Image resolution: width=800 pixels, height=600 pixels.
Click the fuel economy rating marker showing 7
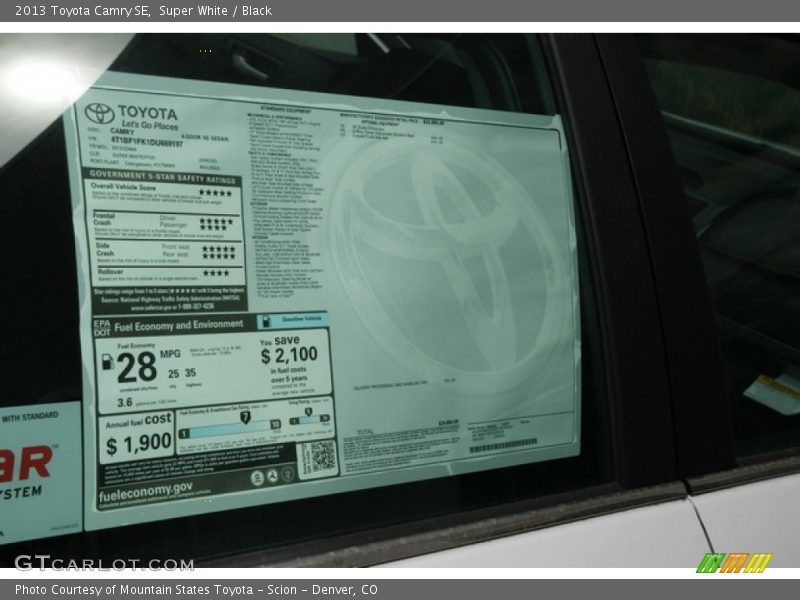[245, 417]
